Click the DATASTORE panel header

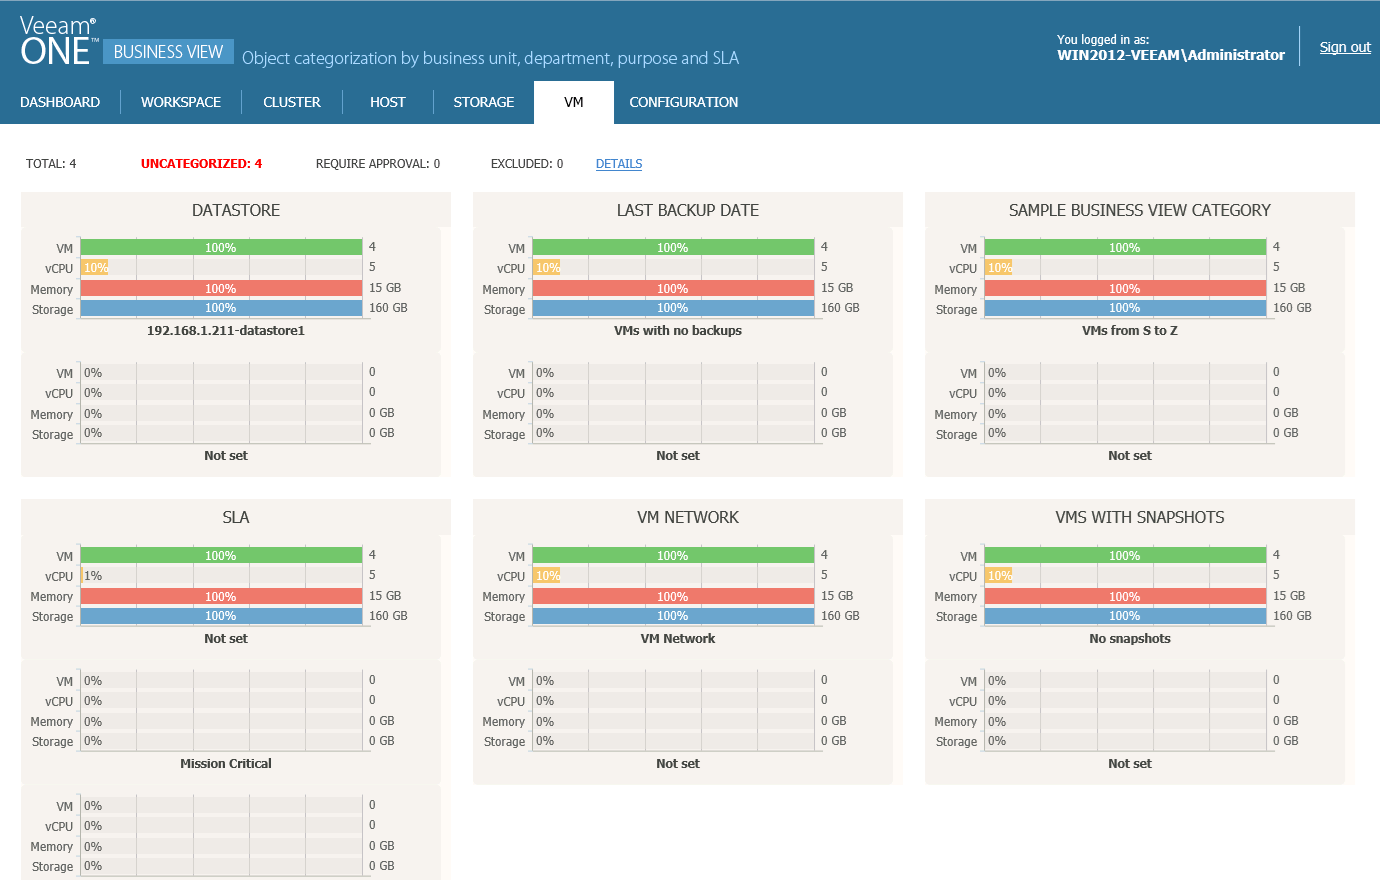236,210
